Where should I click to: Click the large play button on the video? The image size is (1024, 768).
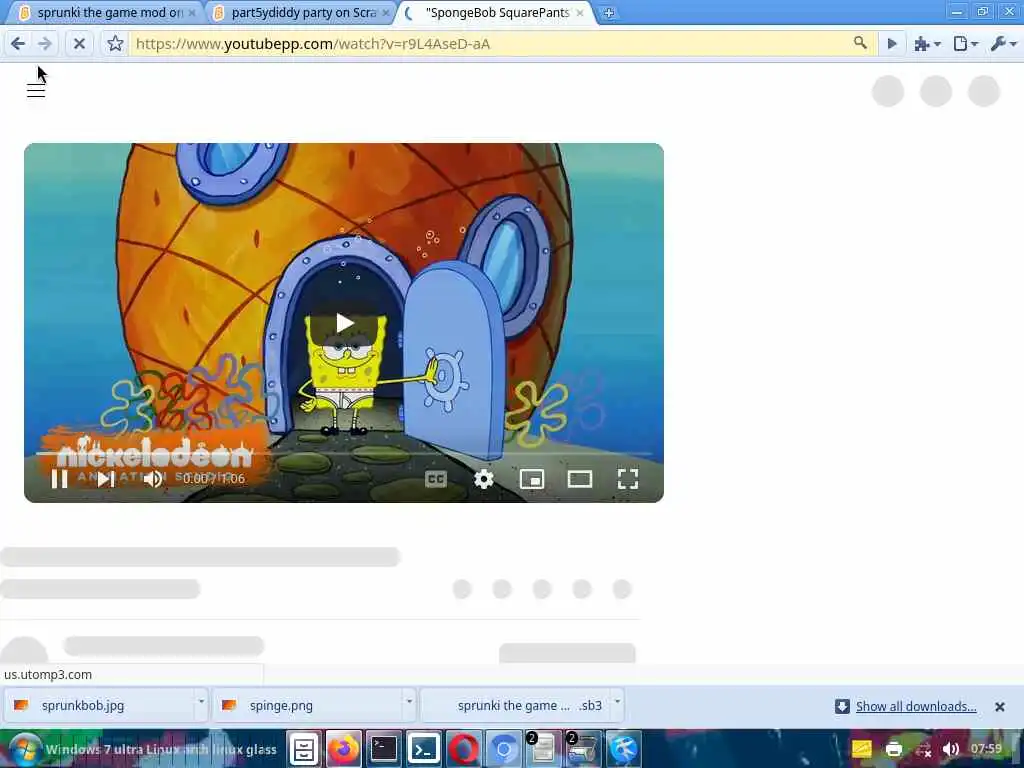[x=345, y=323]
